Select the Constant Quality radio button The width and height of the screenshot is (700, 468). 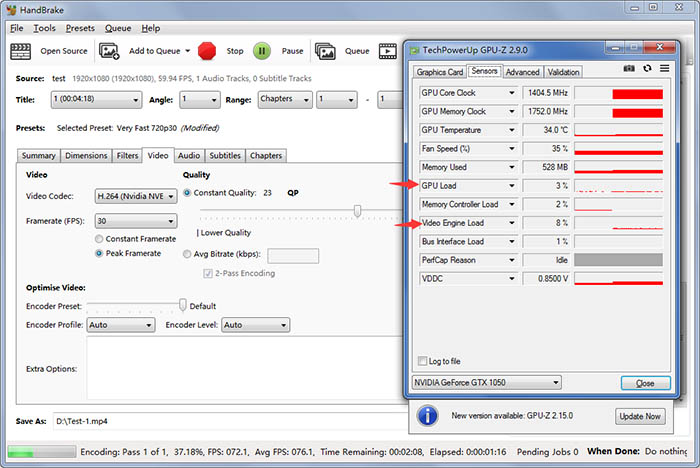[187, 193]
